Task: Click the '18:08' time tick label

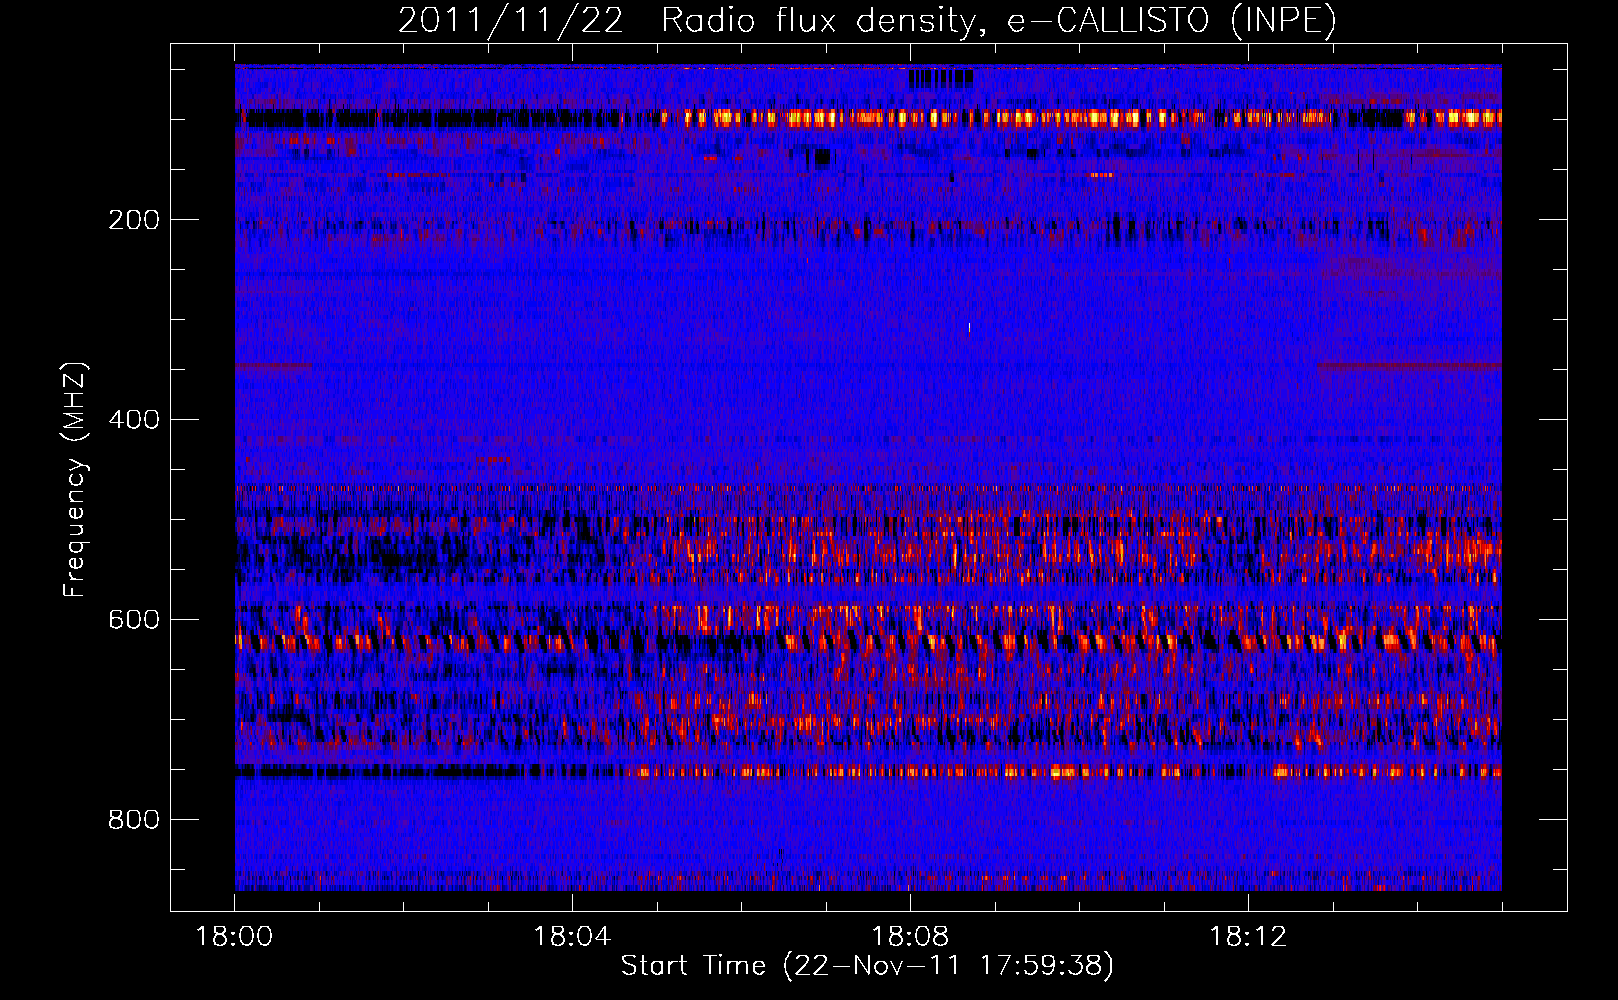Action: (x=910, y=937)
